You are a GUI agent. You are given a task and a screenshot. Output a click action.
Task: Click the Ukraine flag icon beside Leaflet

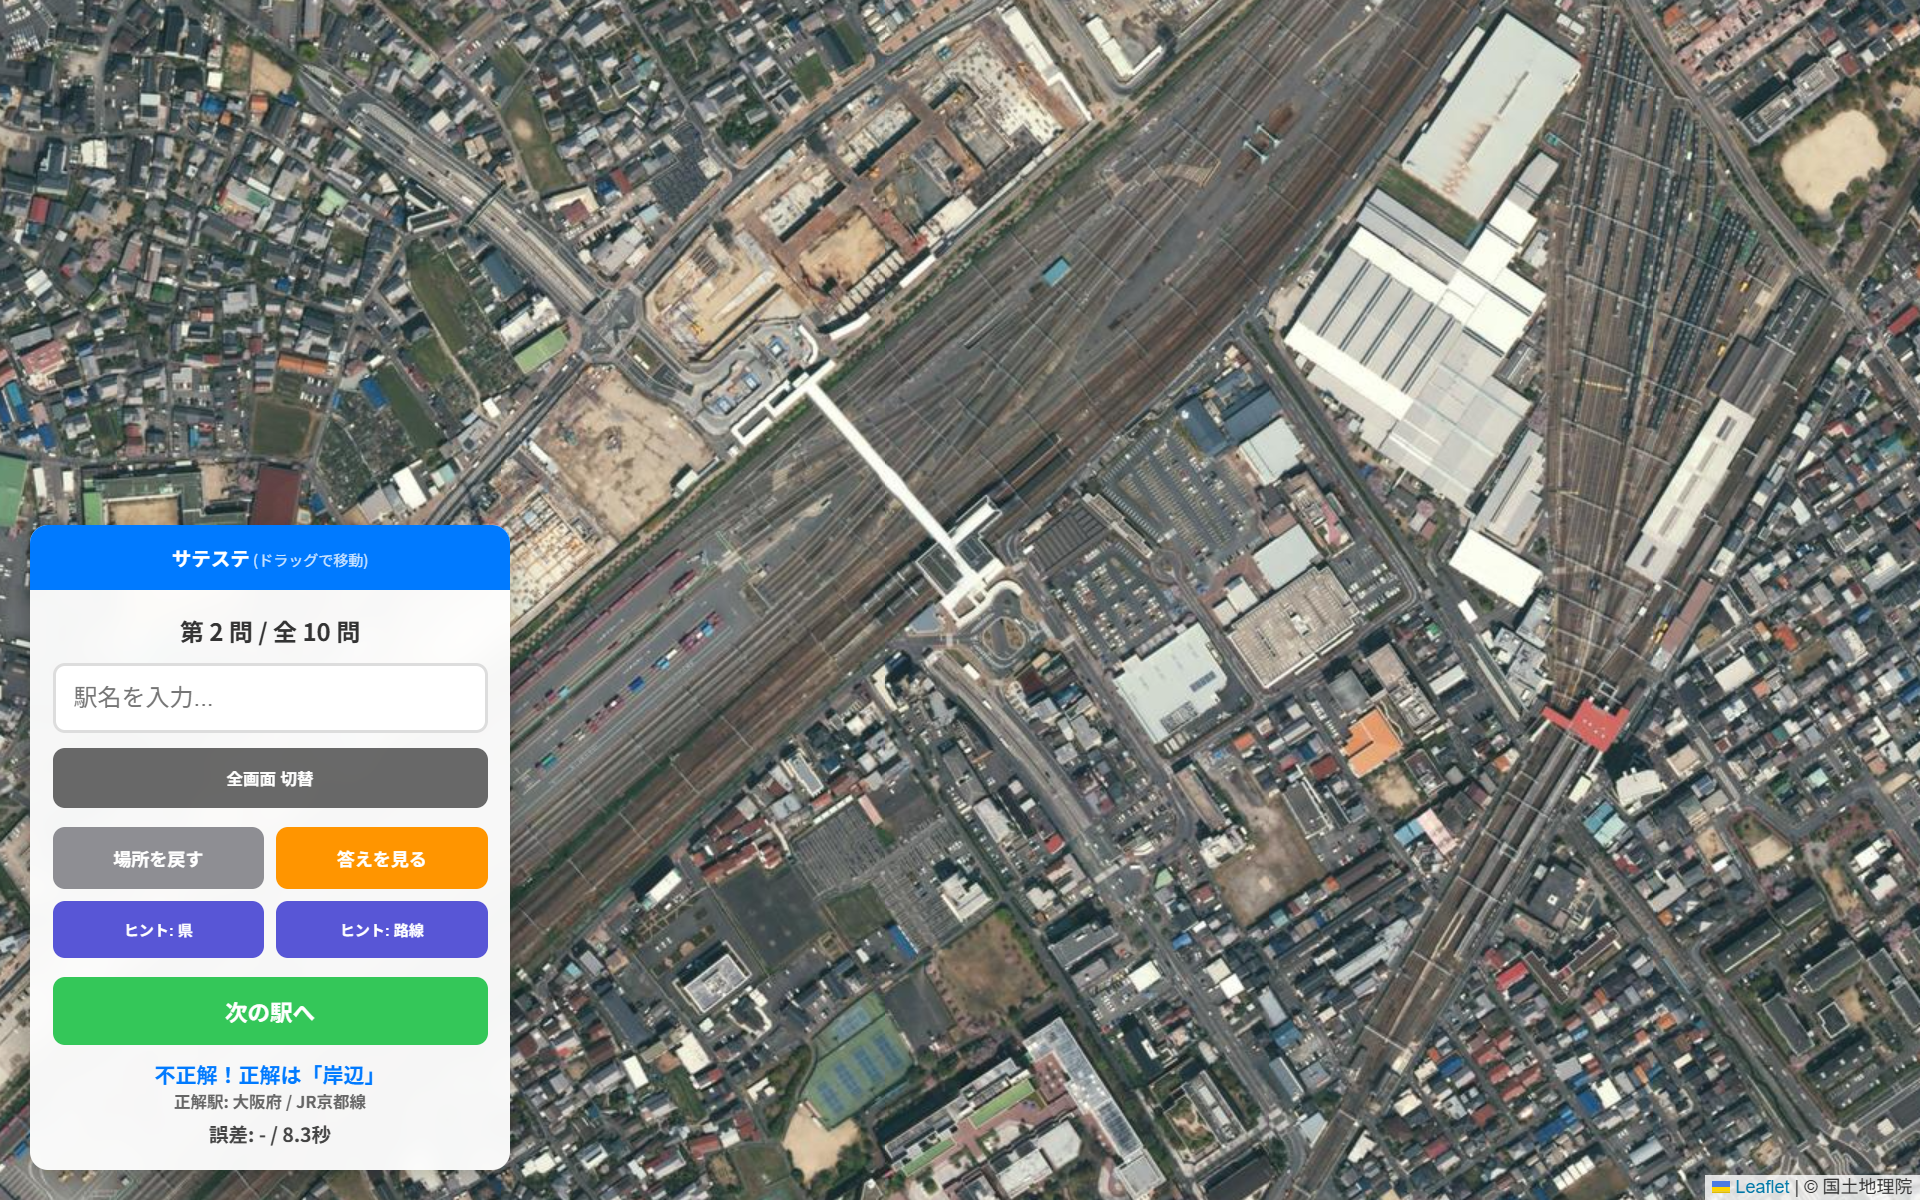click(1721, 1187)
